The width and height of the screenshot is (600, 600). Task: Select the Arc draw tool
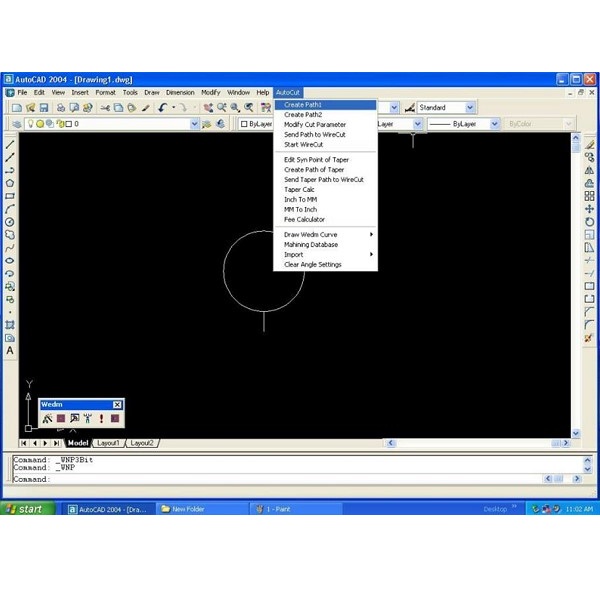[10, 209]
